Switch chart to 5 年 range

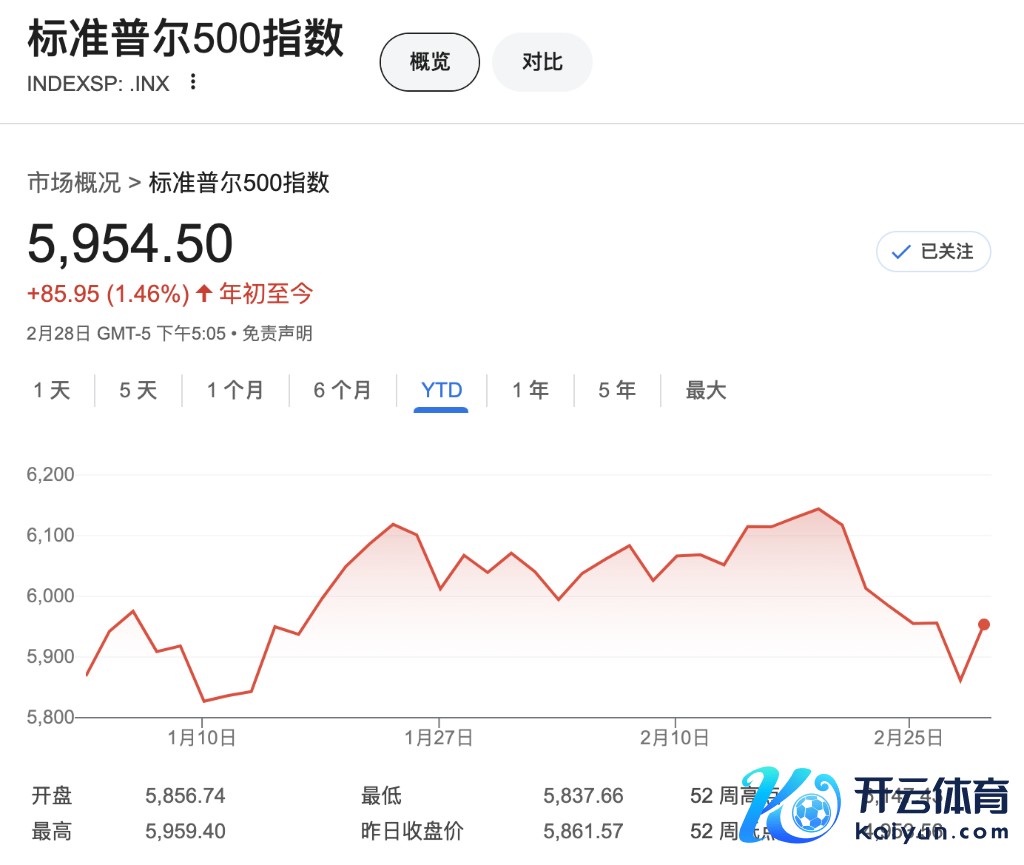(617, 390)
